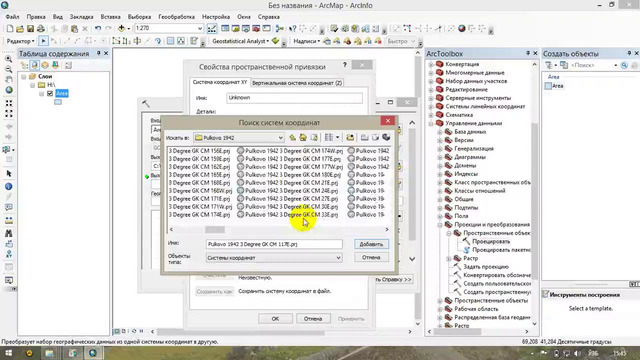The width and height of the screenshot is (640, 360).
Task: Collapse the Проекции и преобразования toolset
Action: [440, 225]
